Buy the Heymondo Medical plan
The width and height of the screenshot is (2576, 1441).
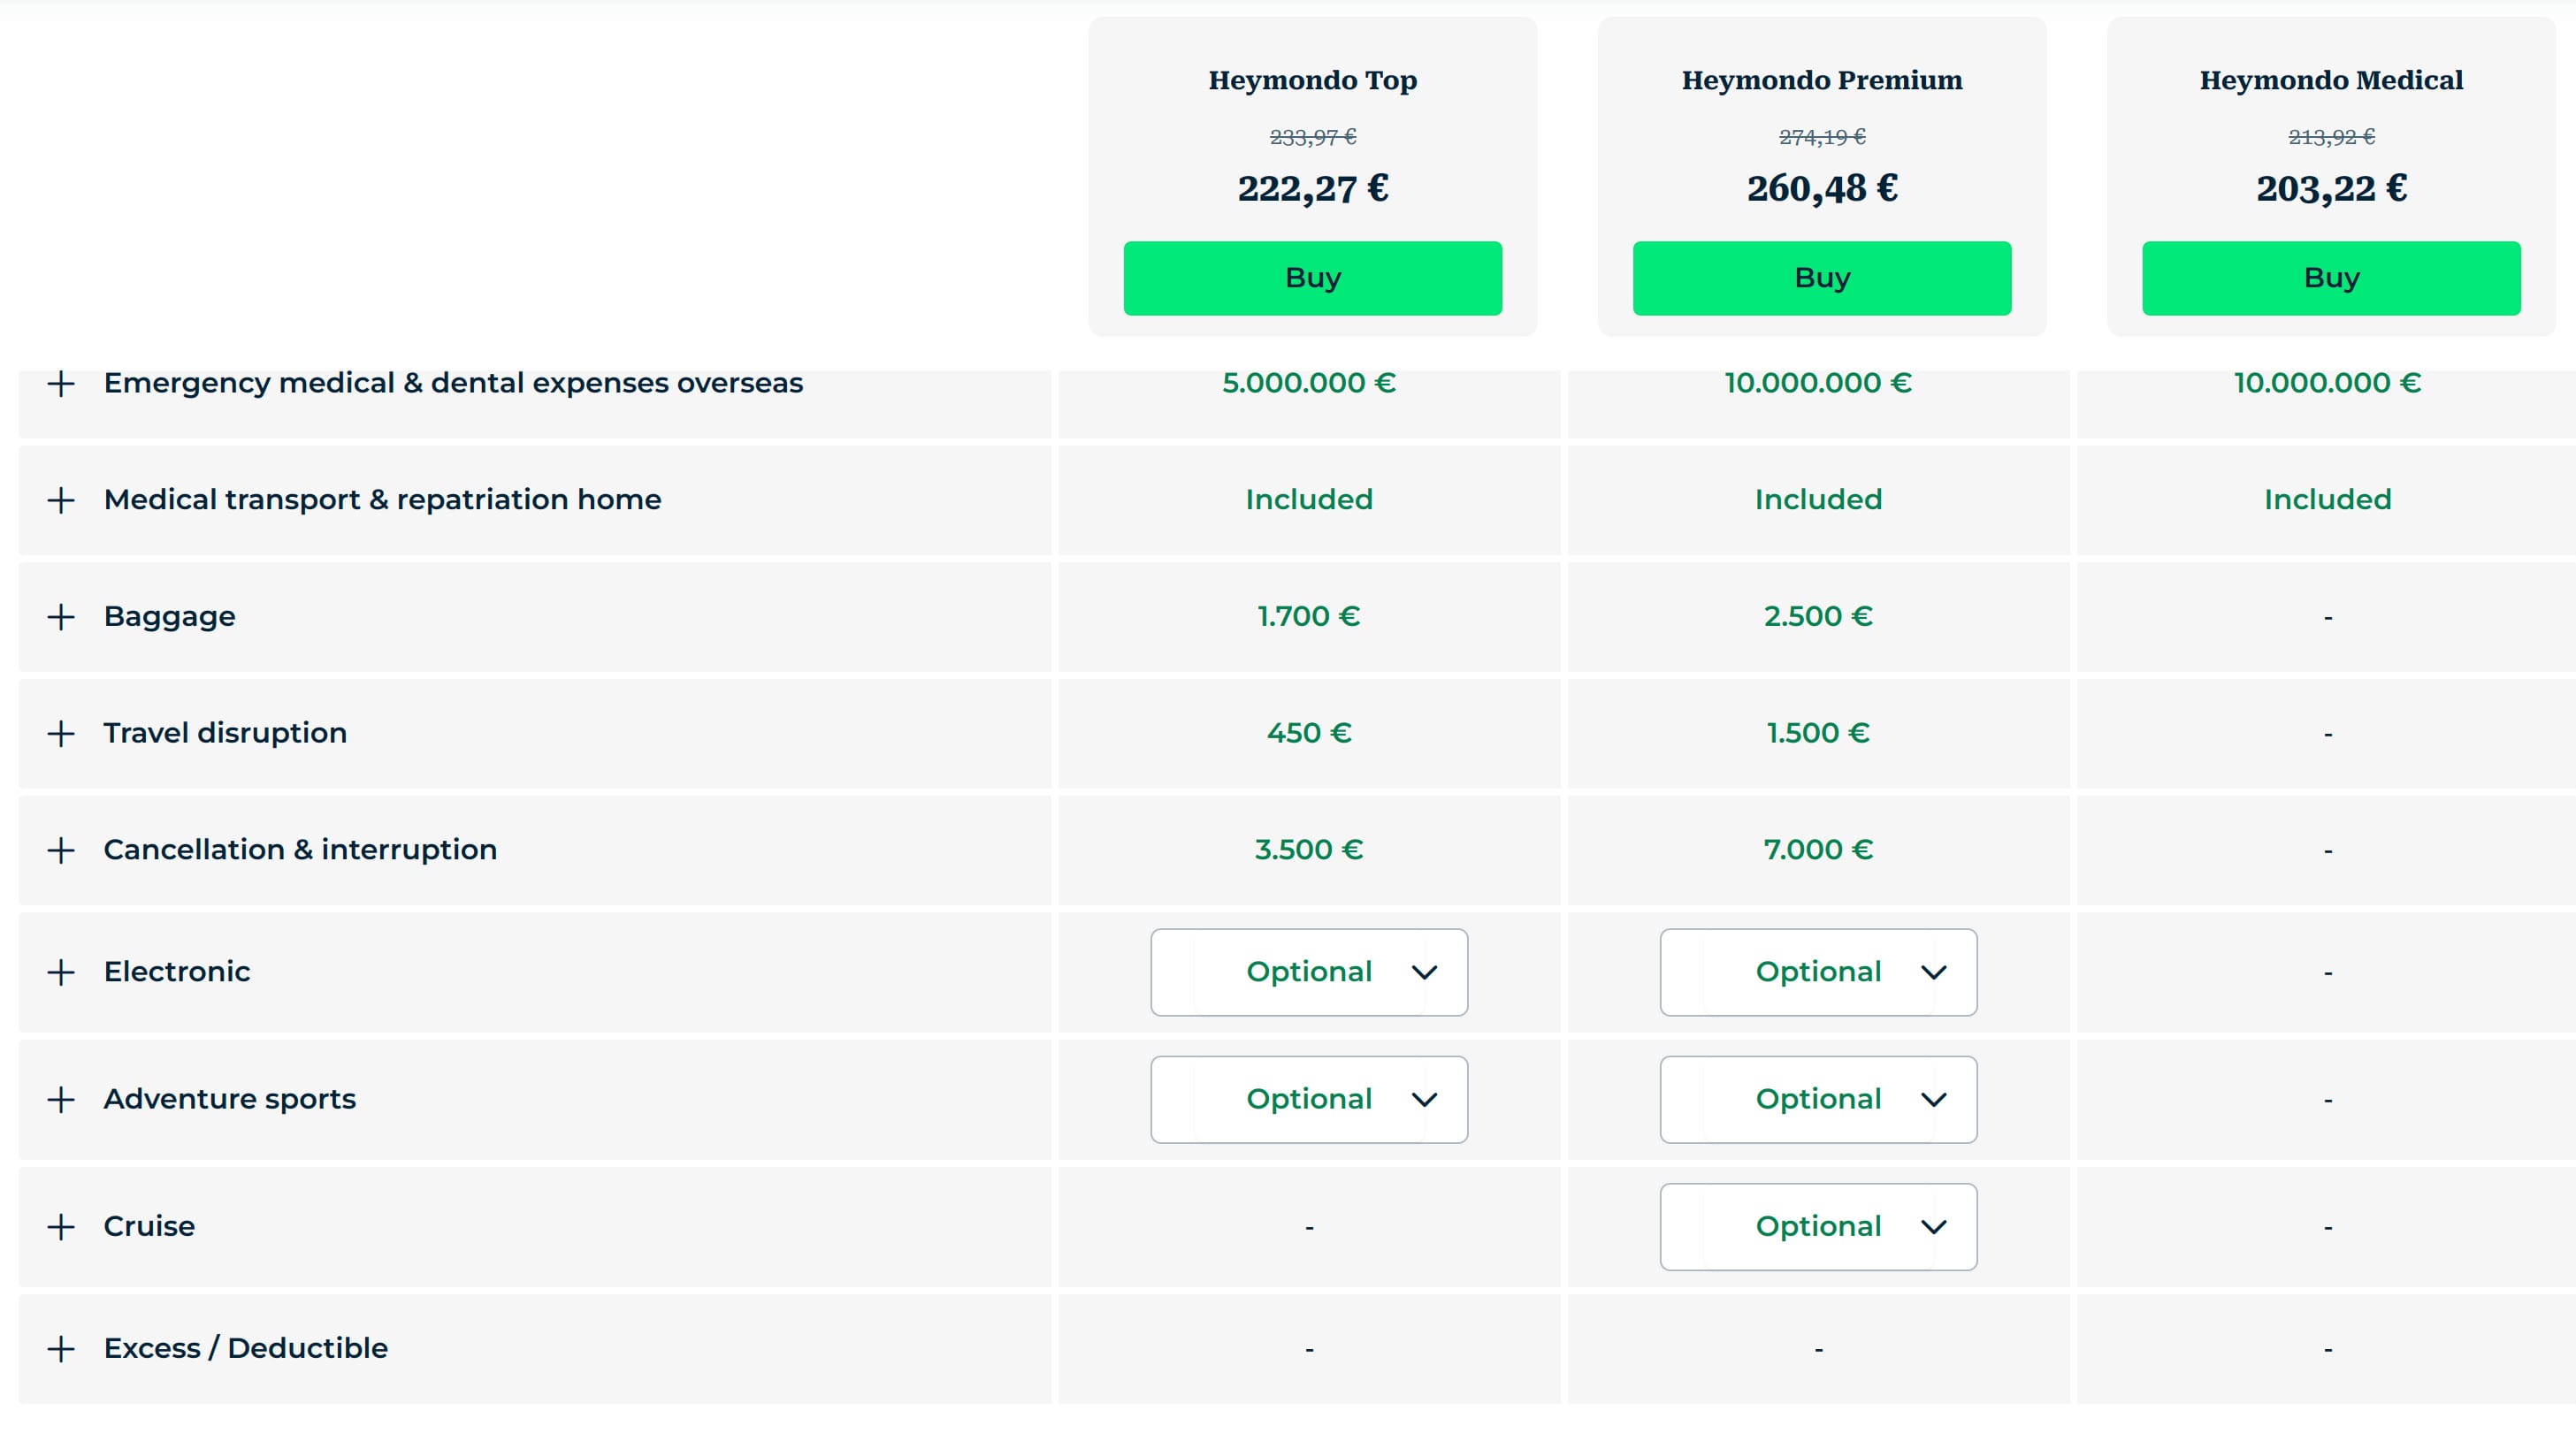(2330, 278)
